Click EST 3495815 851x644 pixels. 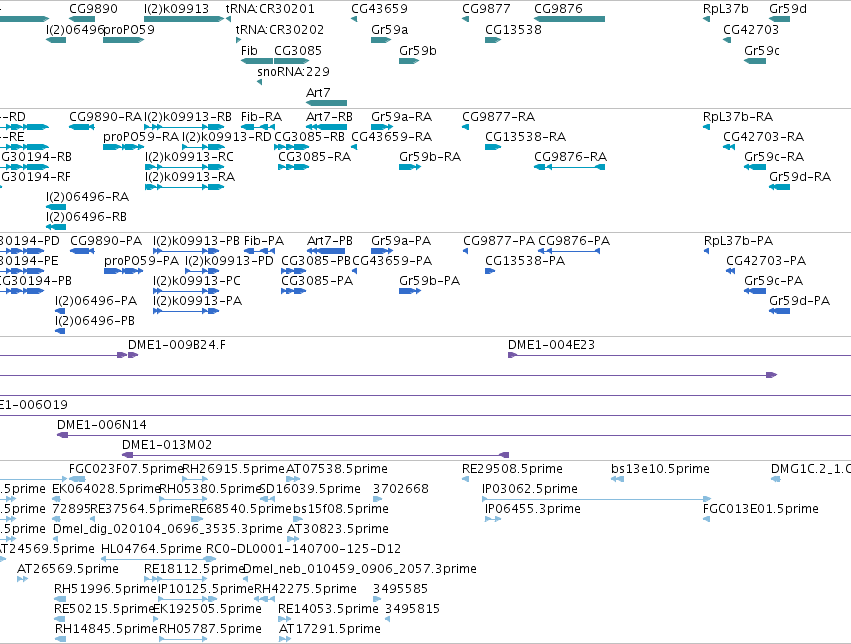click(x=412, y=608)
